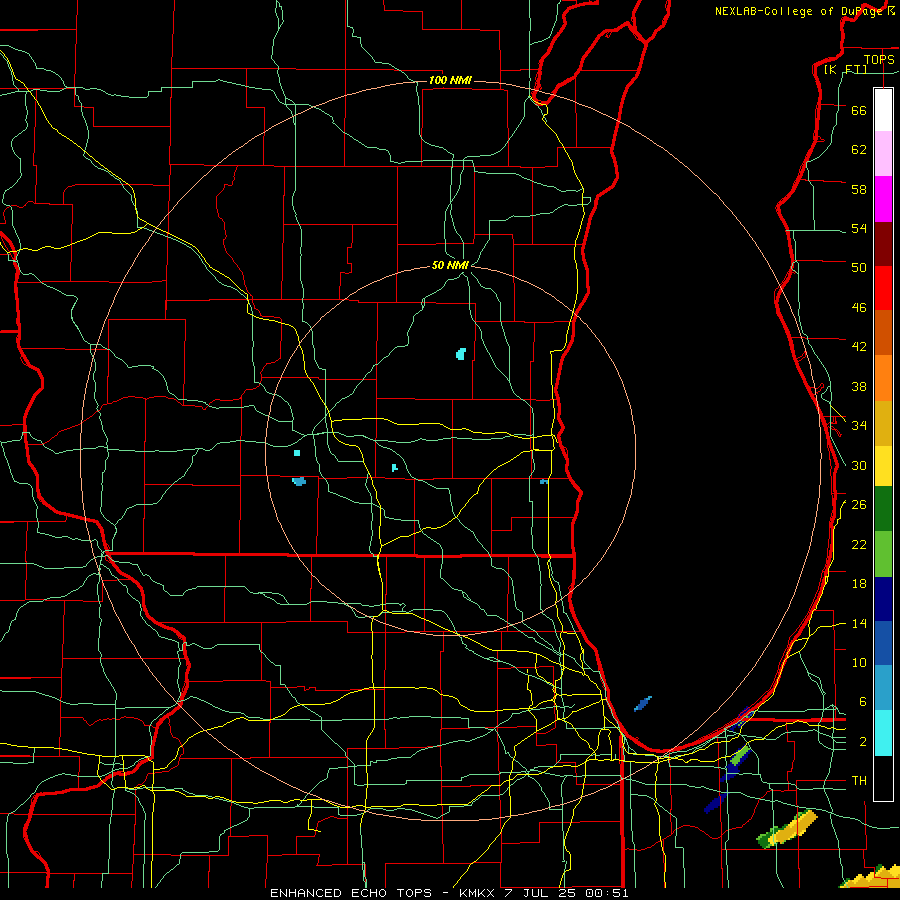Click the 34 legend scale value

pyautogui.click(x=859, y=426)
